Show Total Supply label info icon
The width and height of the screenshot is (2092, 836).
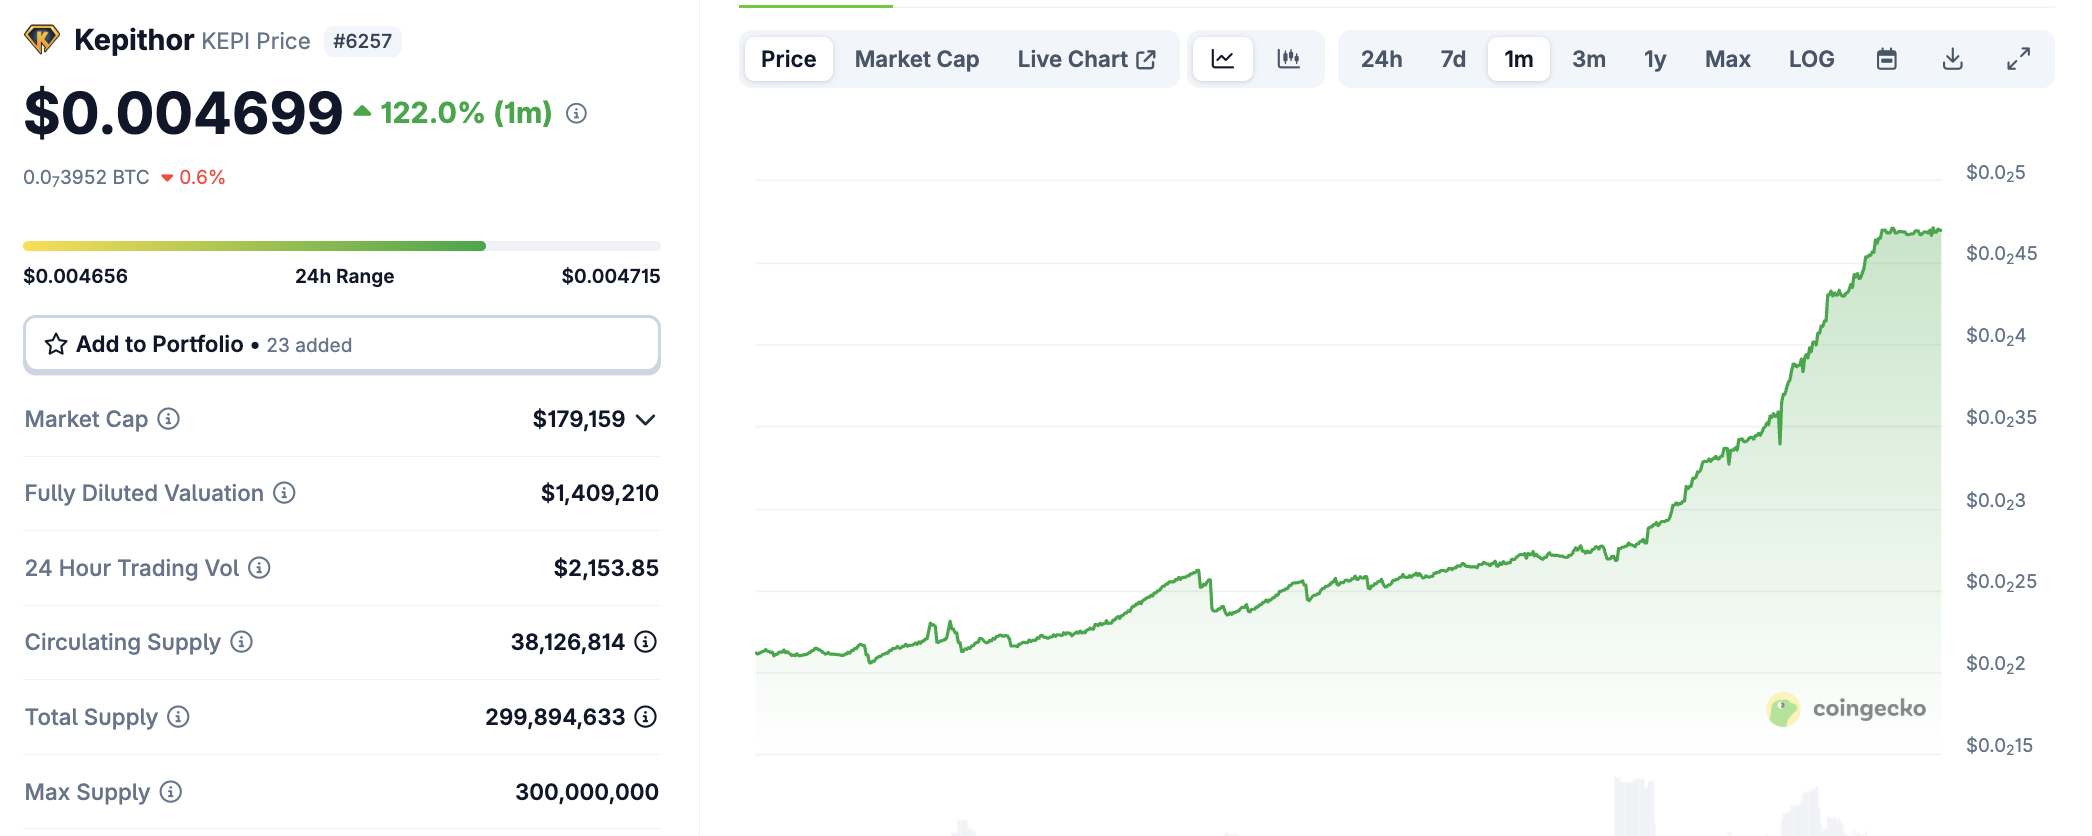click(x=178, y=717)
